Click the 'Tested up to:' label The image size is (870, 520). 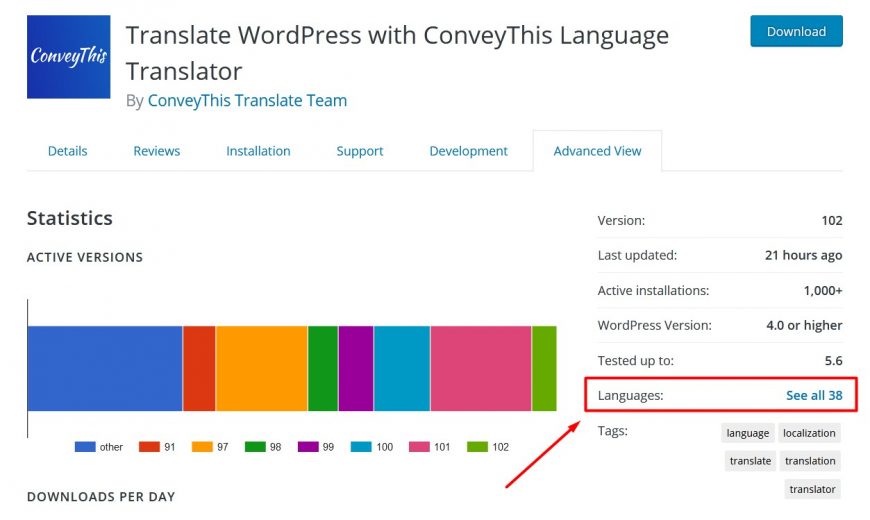click(636, 361)
